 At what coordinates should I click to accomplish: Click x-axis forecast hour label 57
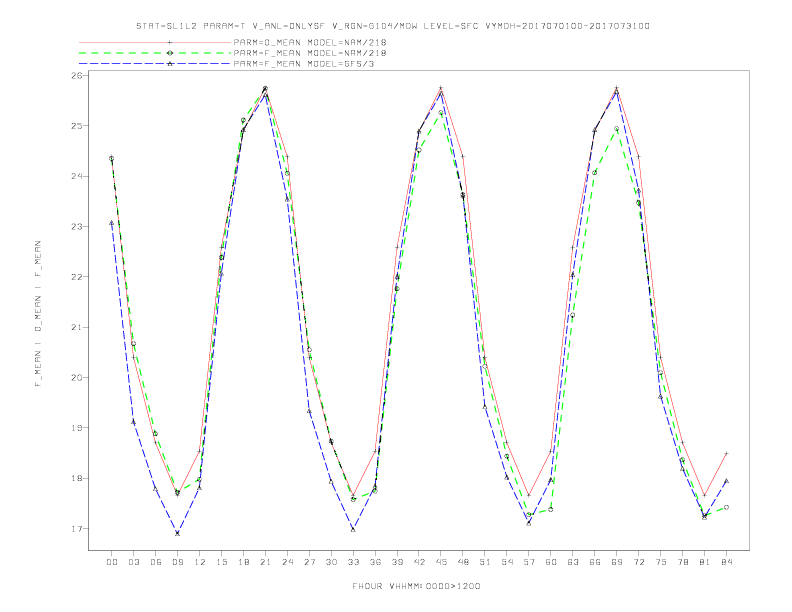point(529,562)
